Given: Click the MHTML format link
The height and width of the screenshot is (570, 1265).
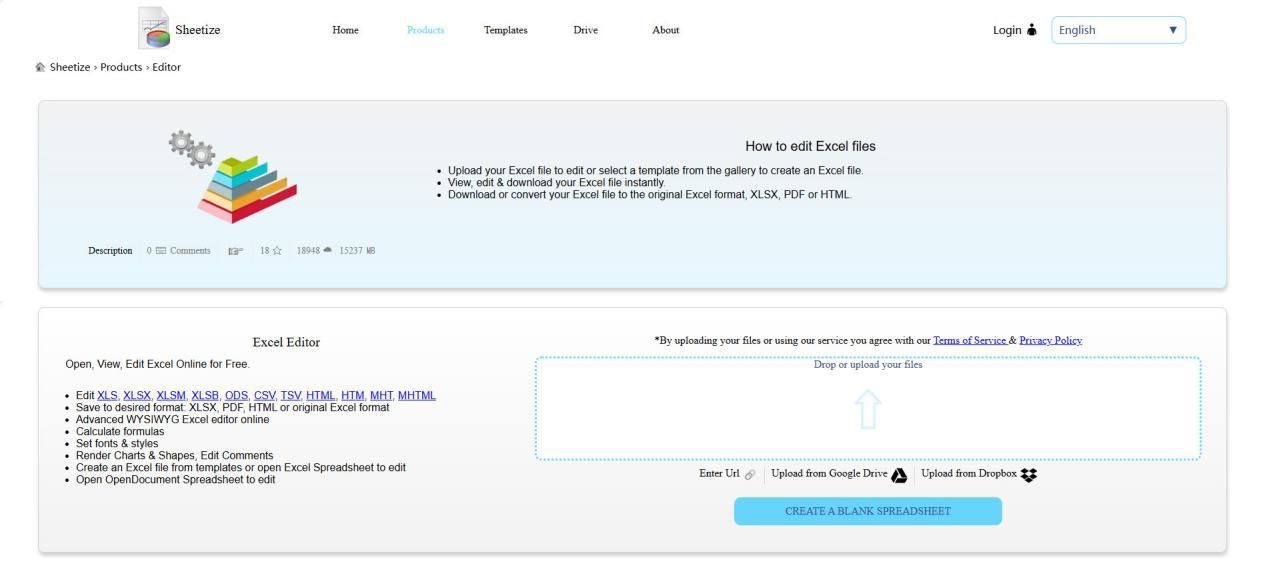Looking at the screenshot, I should [x=417, y=396].
